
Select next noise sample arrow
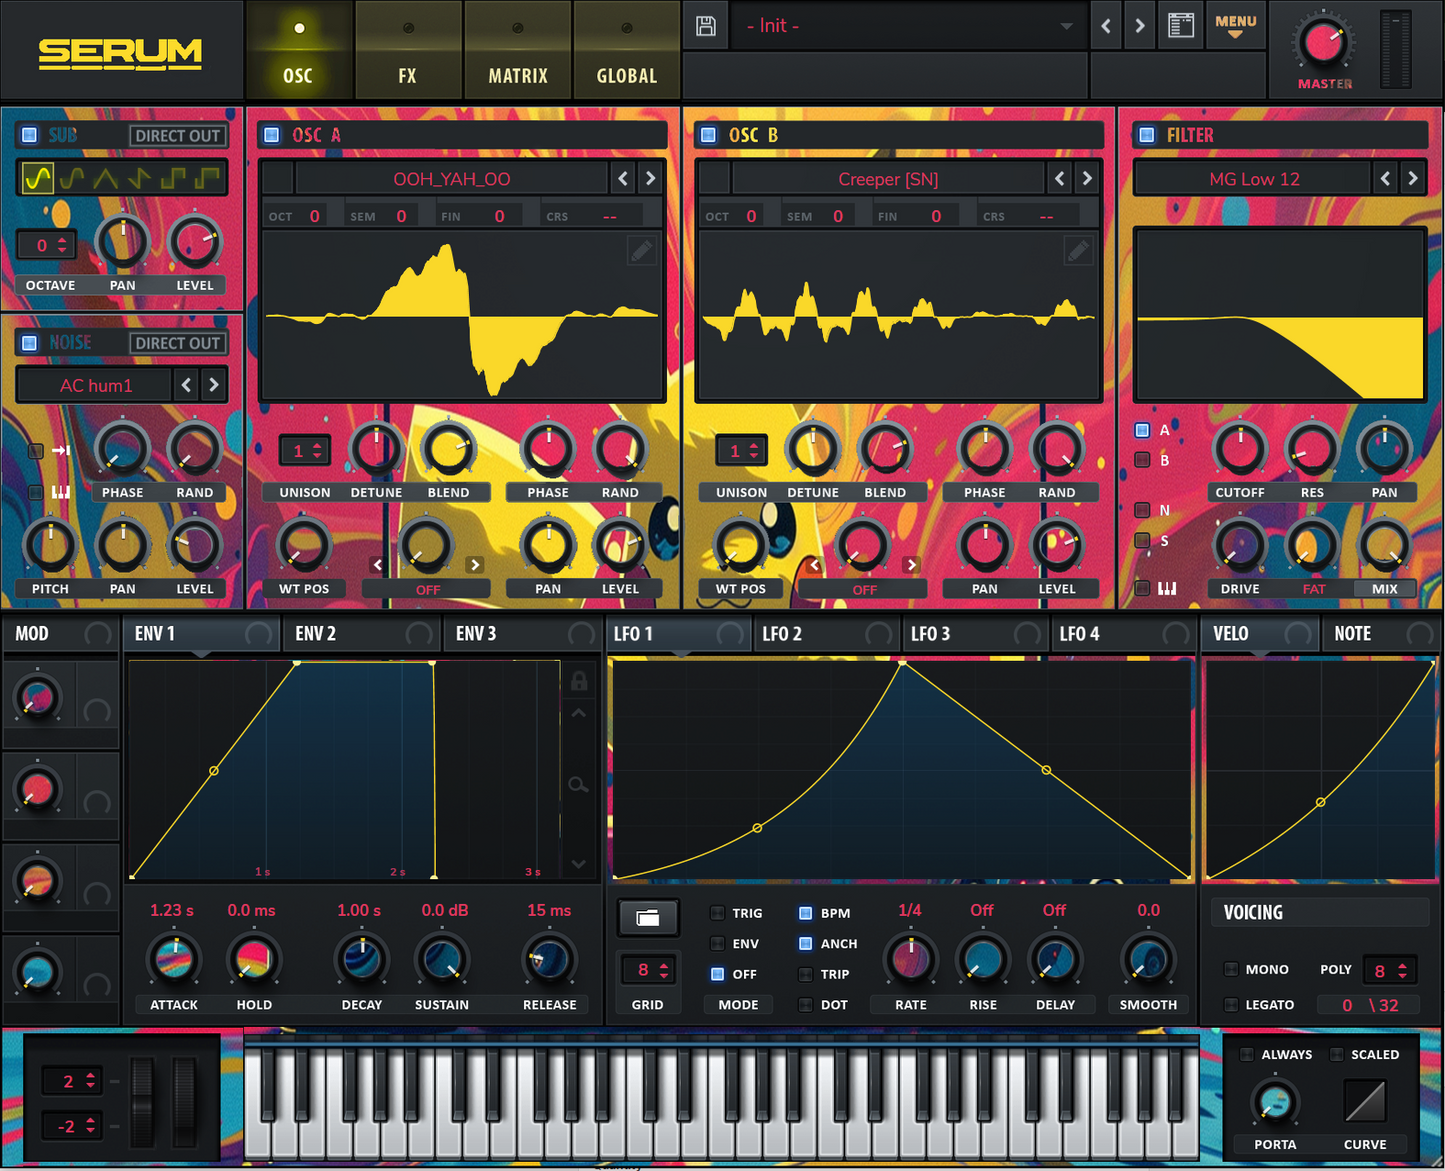click(213, 385)
